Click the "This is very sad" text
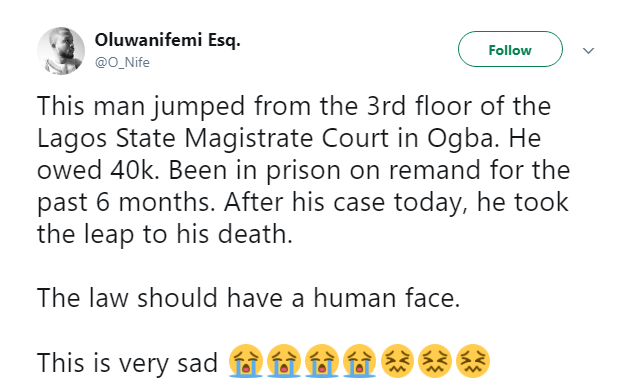The width and height of the screenshot is (628, 388). pos(127,363)
